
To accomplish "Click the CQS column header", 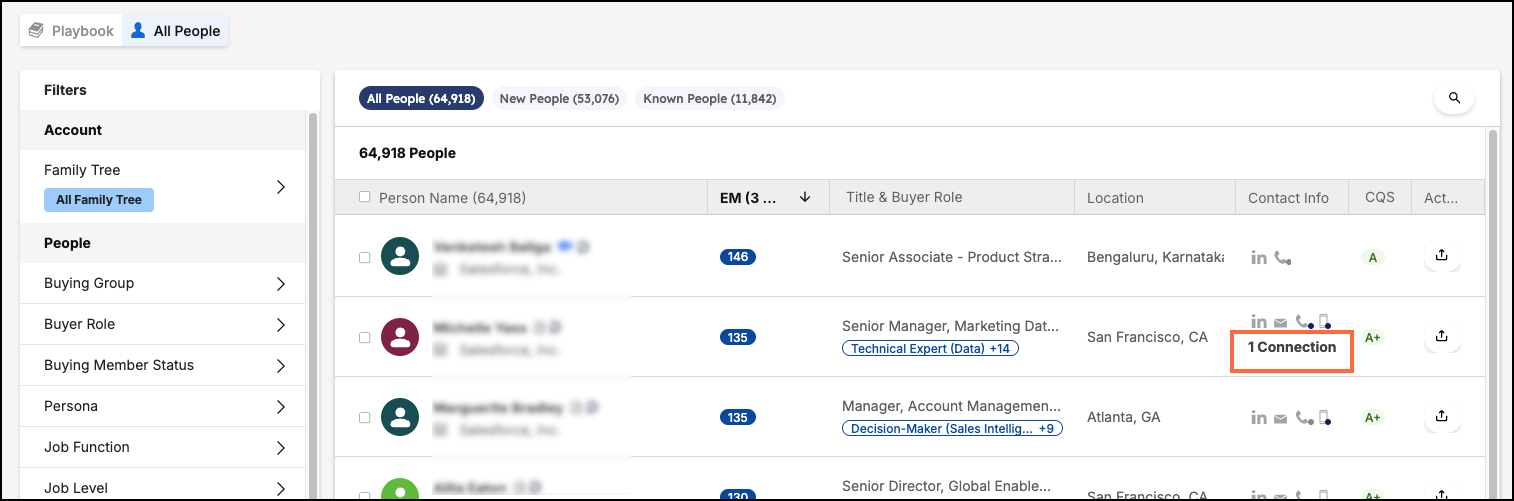I will tap(1379, 198).
